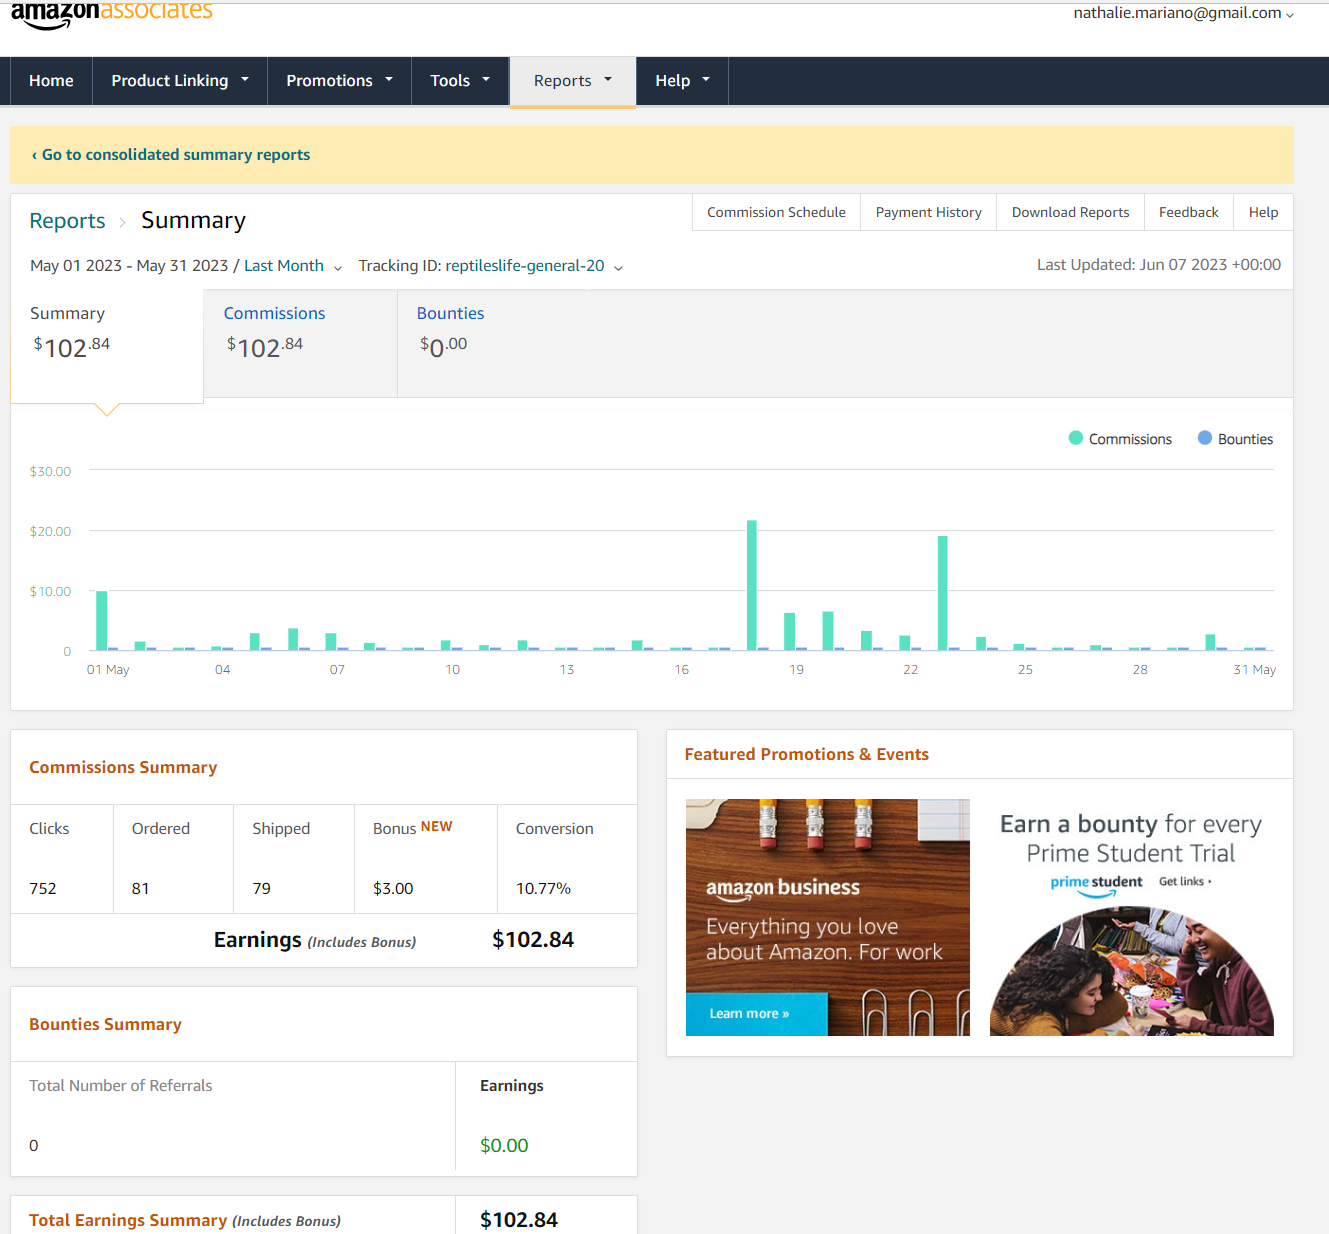Screen dimensions: 1329x1234
Task: Click the Commissions Summary heading
Action: [123, 768]
